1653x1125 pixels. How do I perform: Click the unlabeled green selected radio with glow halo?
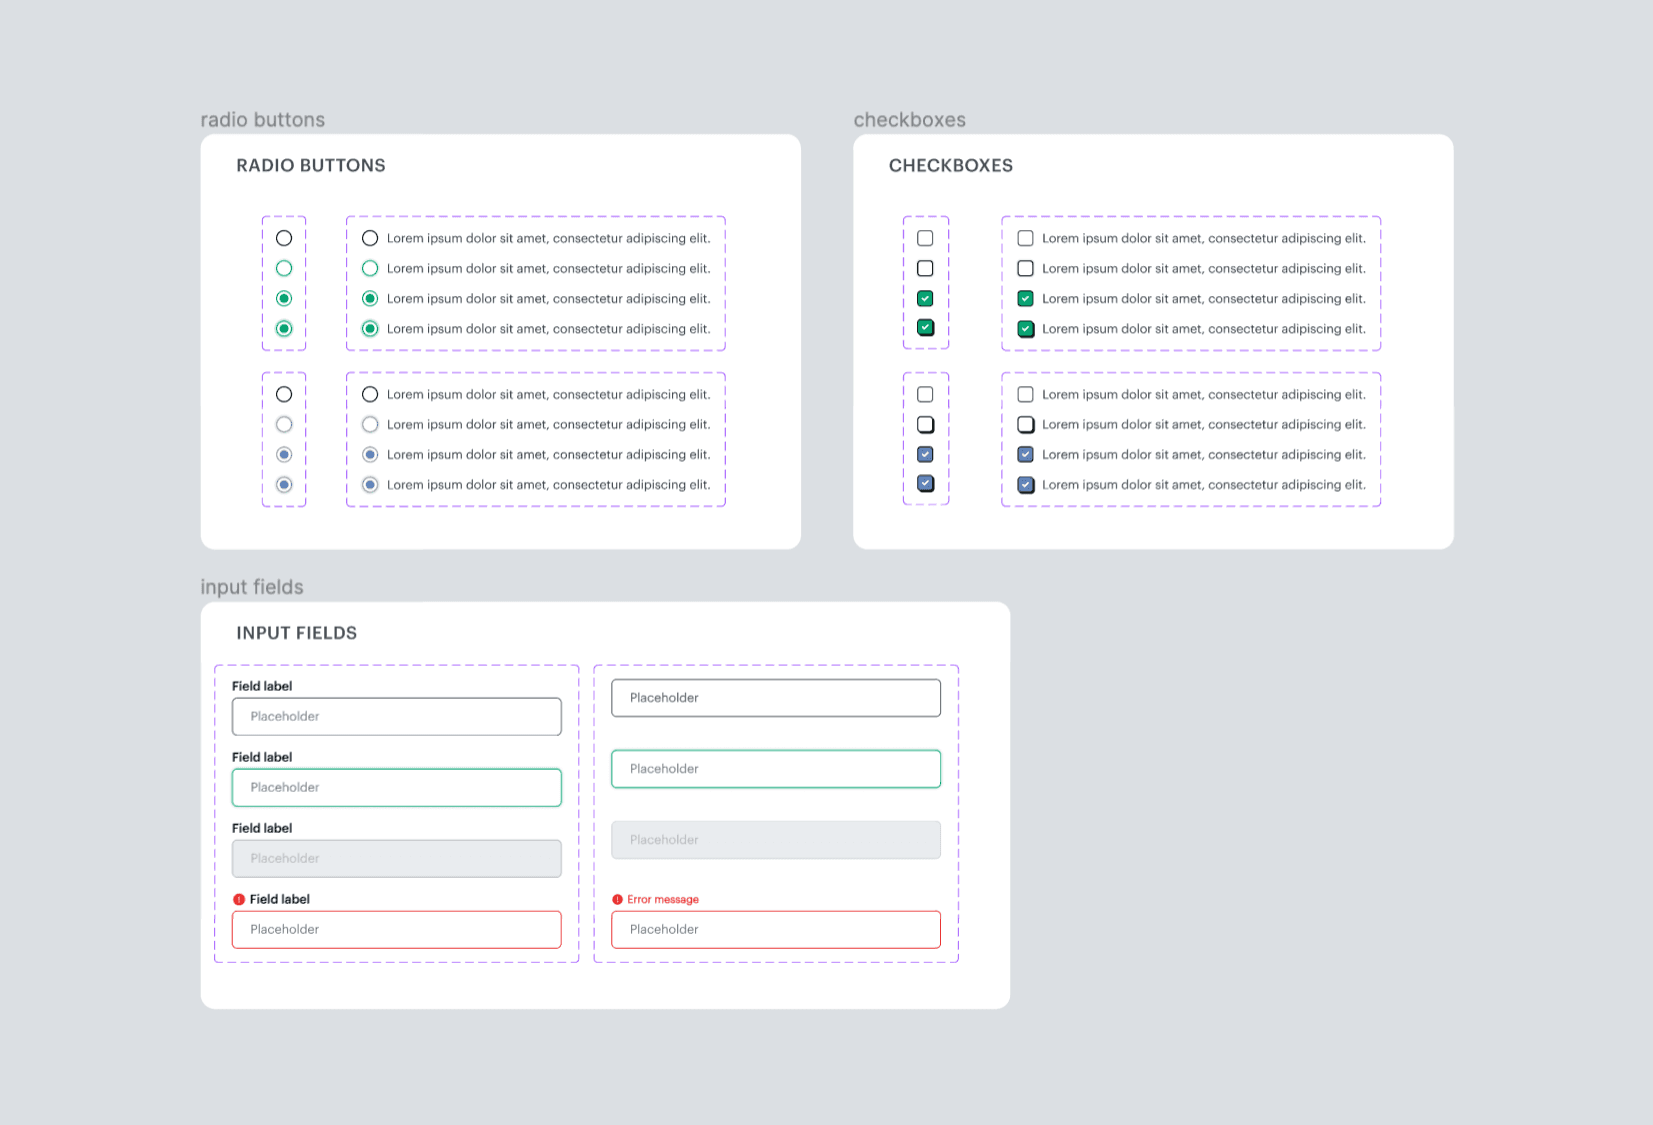[x=284, y=328]
